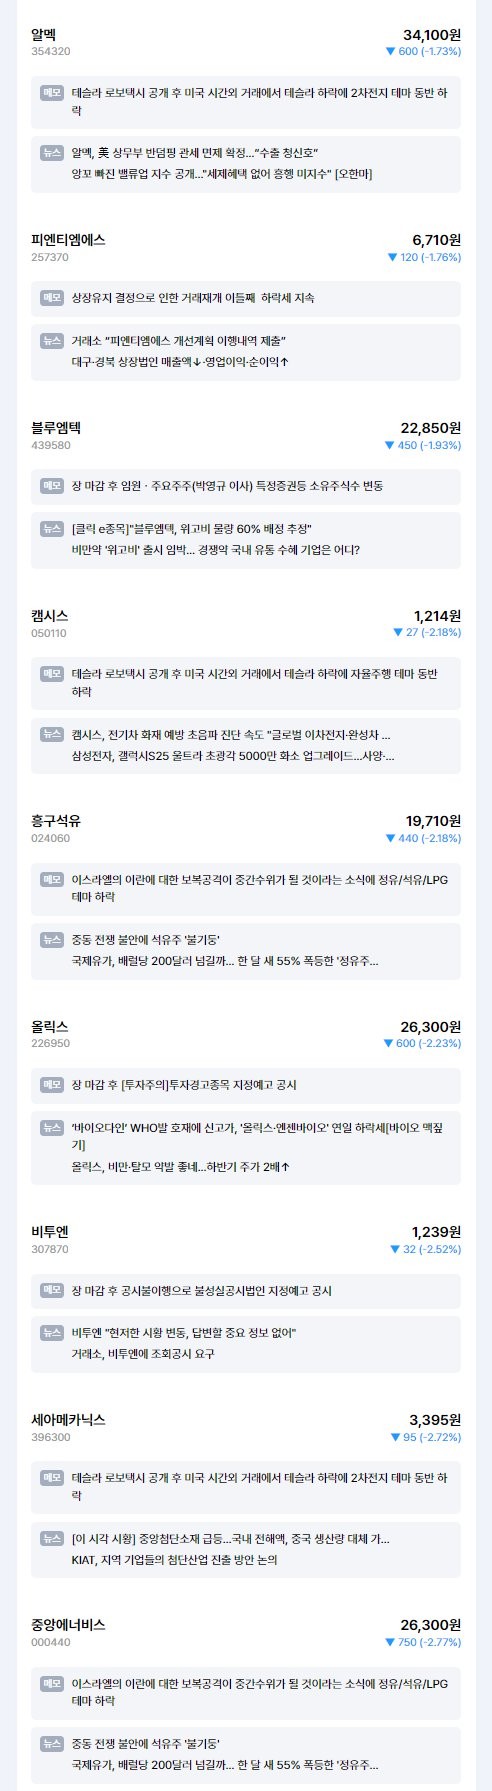Click the 메모 badge under 비투엔
The height and width of the screenshot is (1791, 492).
(x=52, y=1290)
